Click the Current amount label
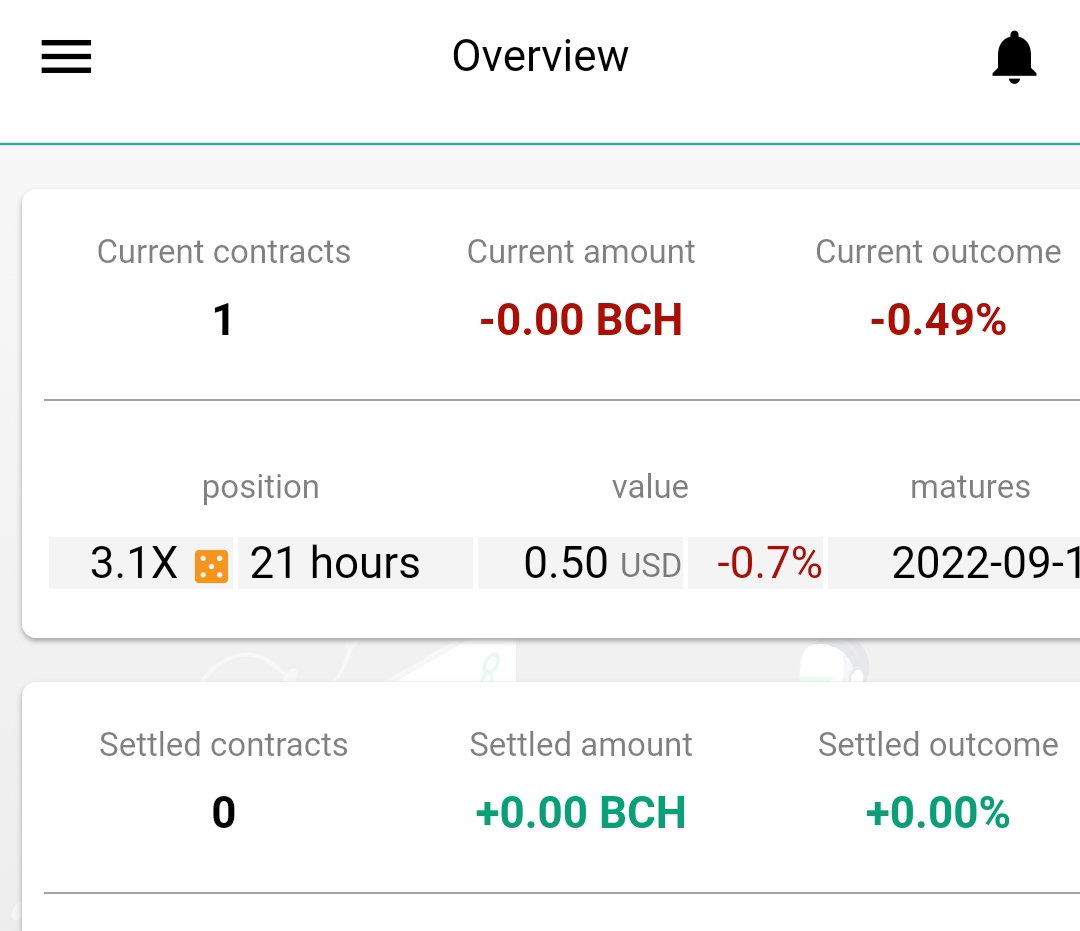The image size is (1080, 931). tap(581, 252)
